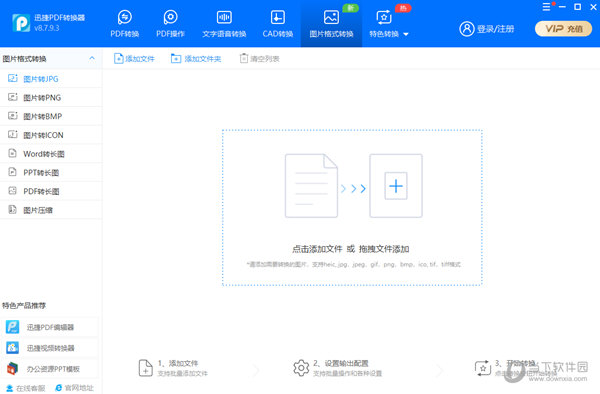Select 图片转ICON in the sidebar
The height and width of the screenshot is (394, 600).
(51, 135)
